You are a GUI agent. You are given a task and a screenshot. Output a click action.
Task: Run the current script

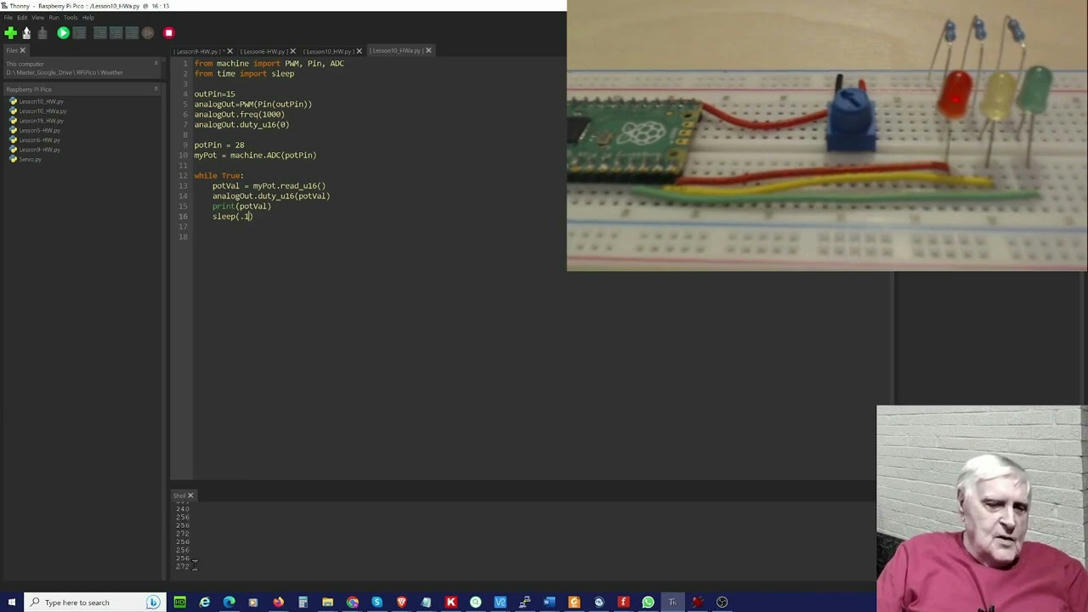point(62,33)
